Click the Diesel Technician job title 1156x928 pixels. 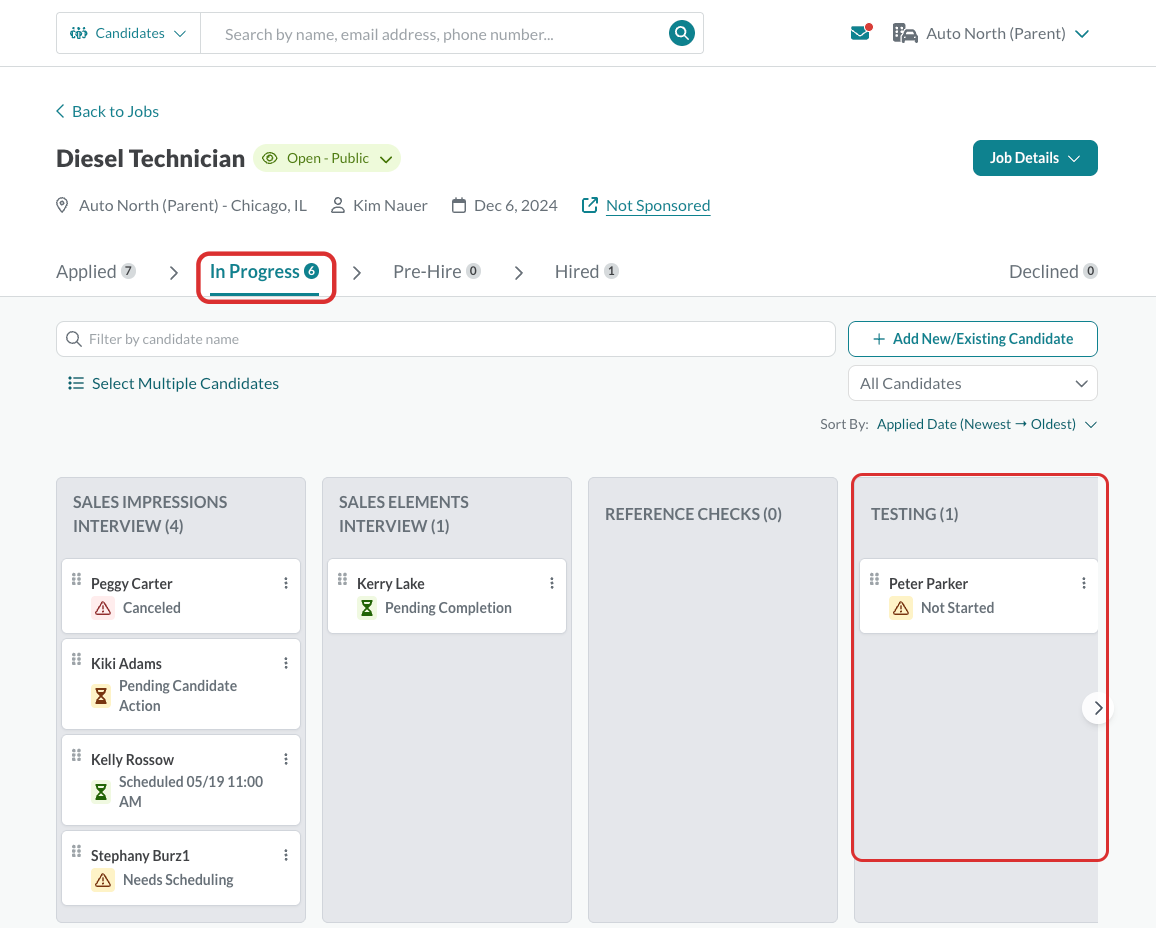tap(150, 158)
